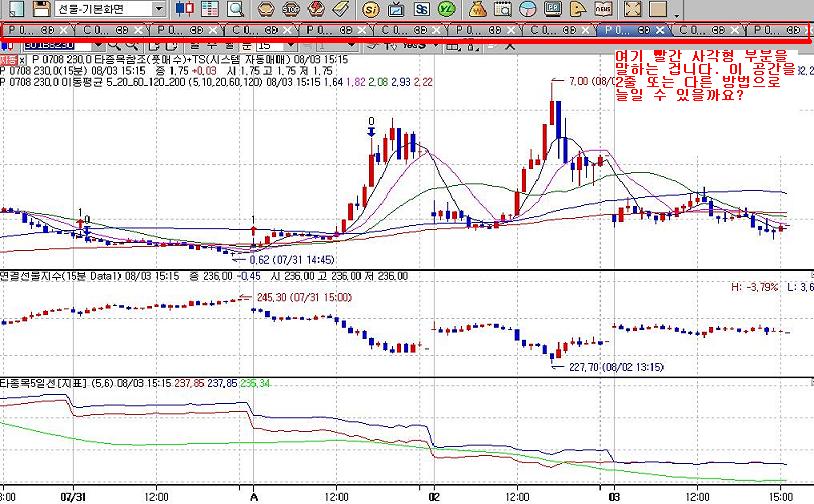Screen dimensions: 814x504
Task: Open the NEWS icon
Action: pos(603,9)
